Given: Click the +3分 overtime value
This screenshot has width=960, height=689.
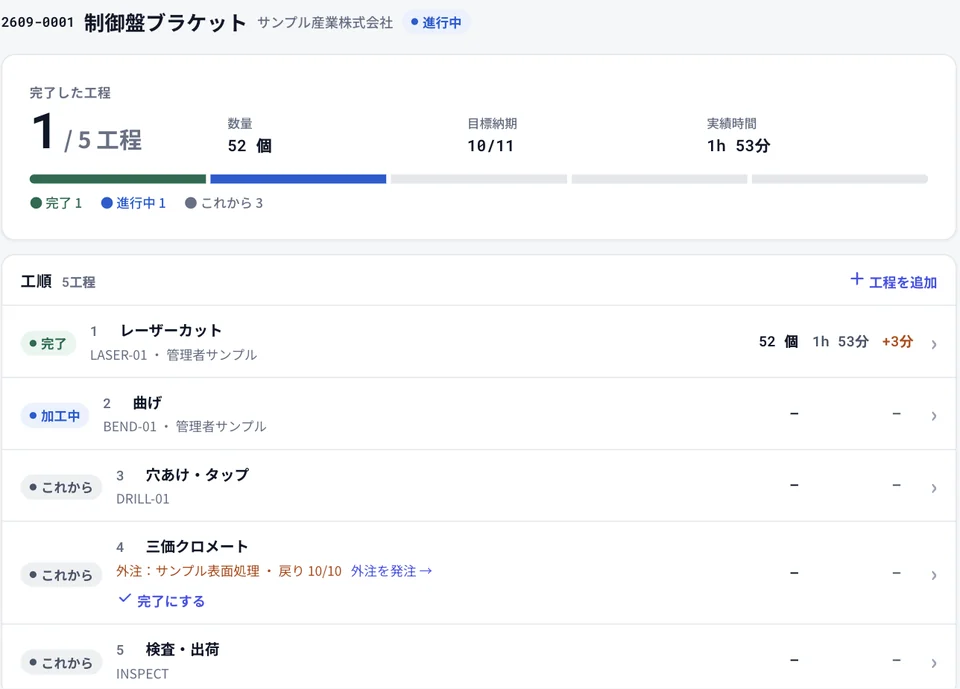Looking at the screenshot, I should [x=898, y=342].
